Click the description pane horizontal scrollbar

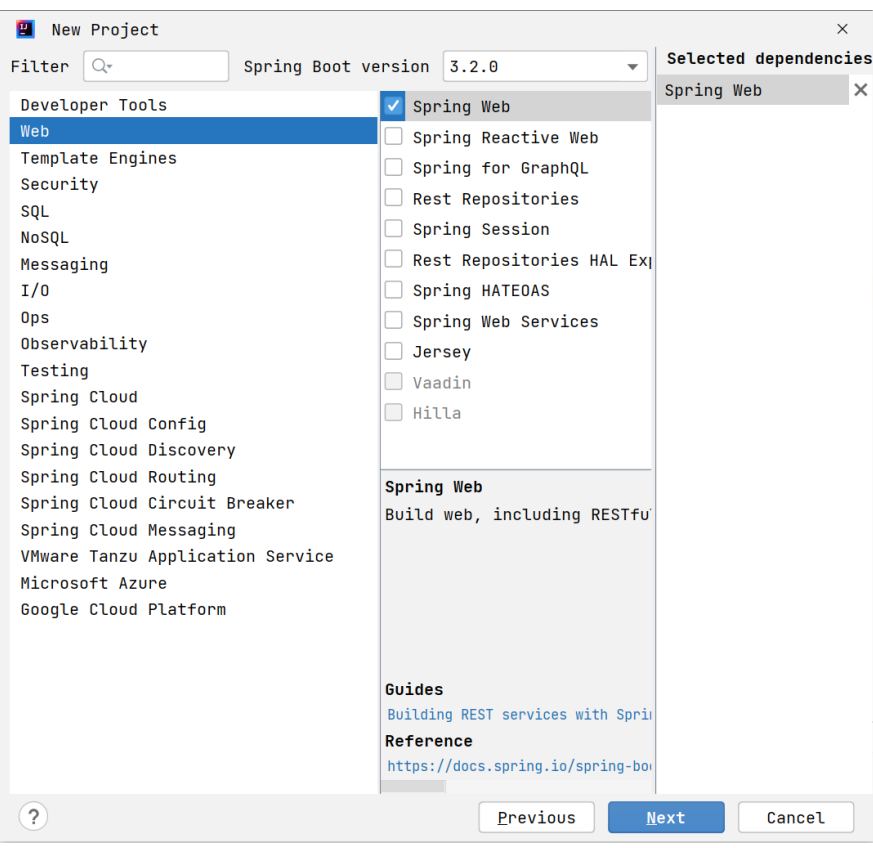(x=413, y=786)
